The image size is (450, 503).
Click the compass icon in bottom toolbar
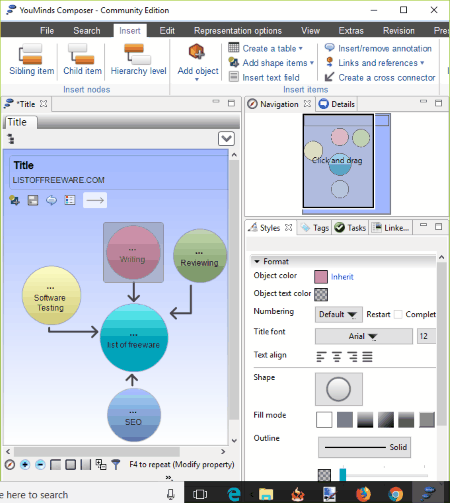pos(10,464)
